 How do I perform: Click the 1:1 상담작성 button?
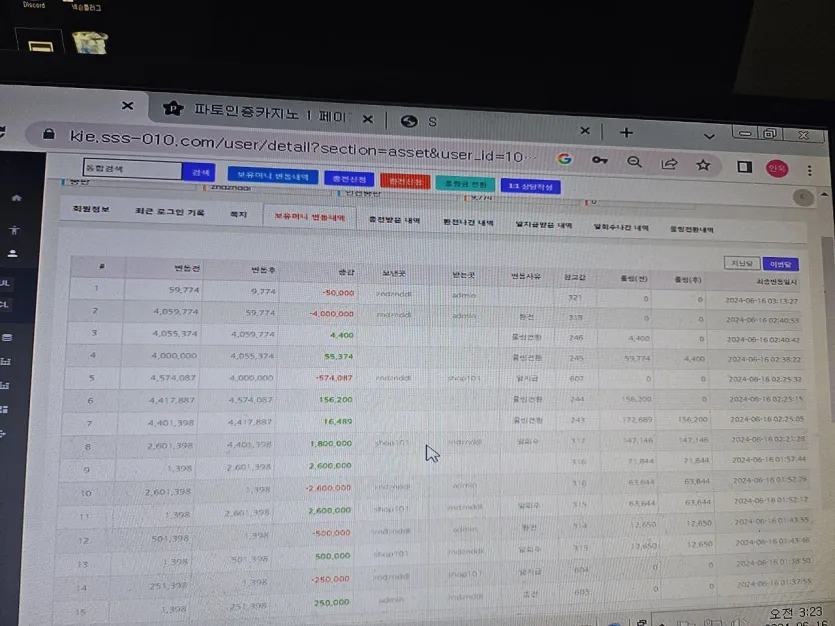click(530, 186)
